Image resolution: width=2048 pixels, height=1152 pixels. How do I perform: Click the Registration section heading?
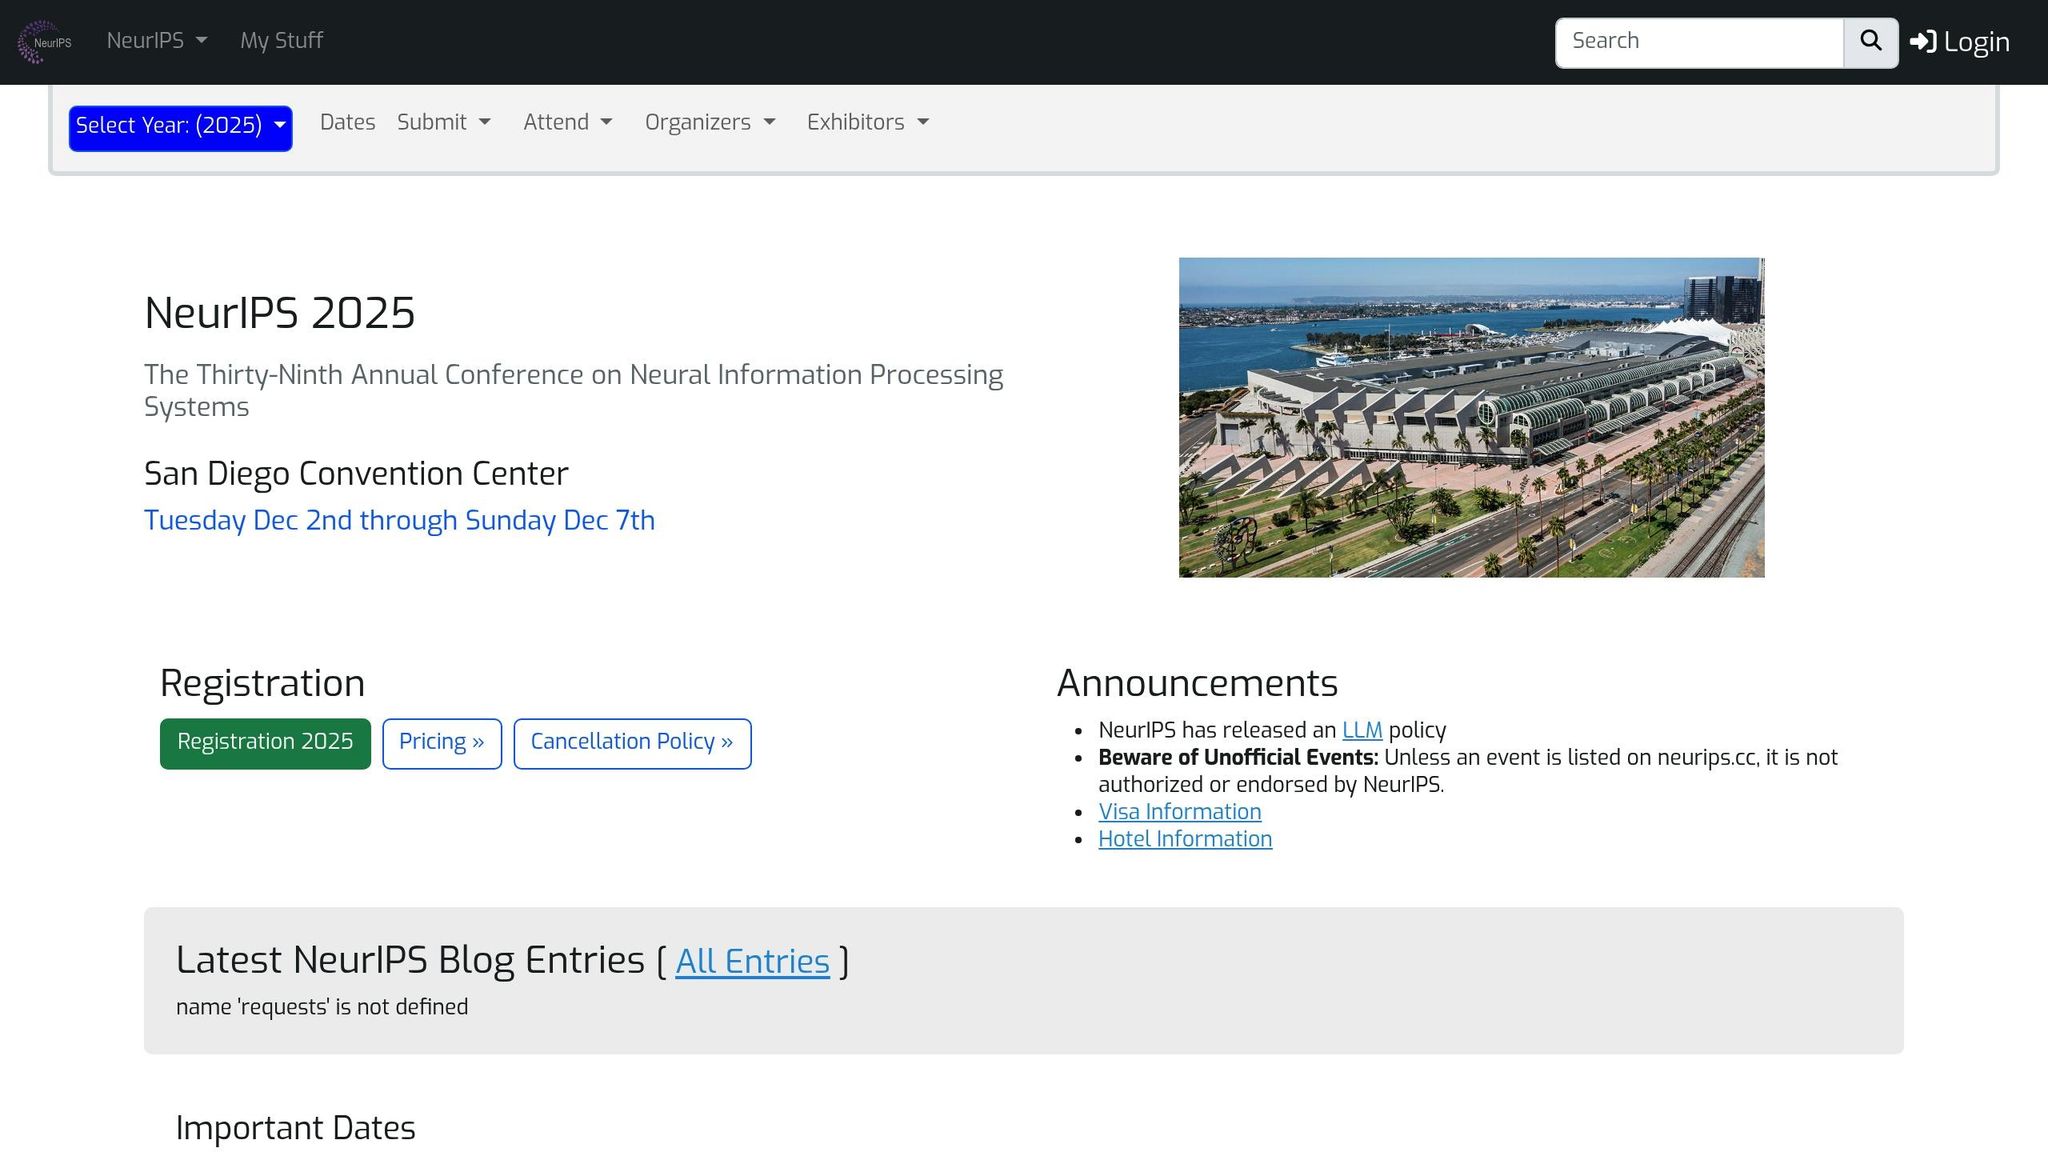point(262,683)
